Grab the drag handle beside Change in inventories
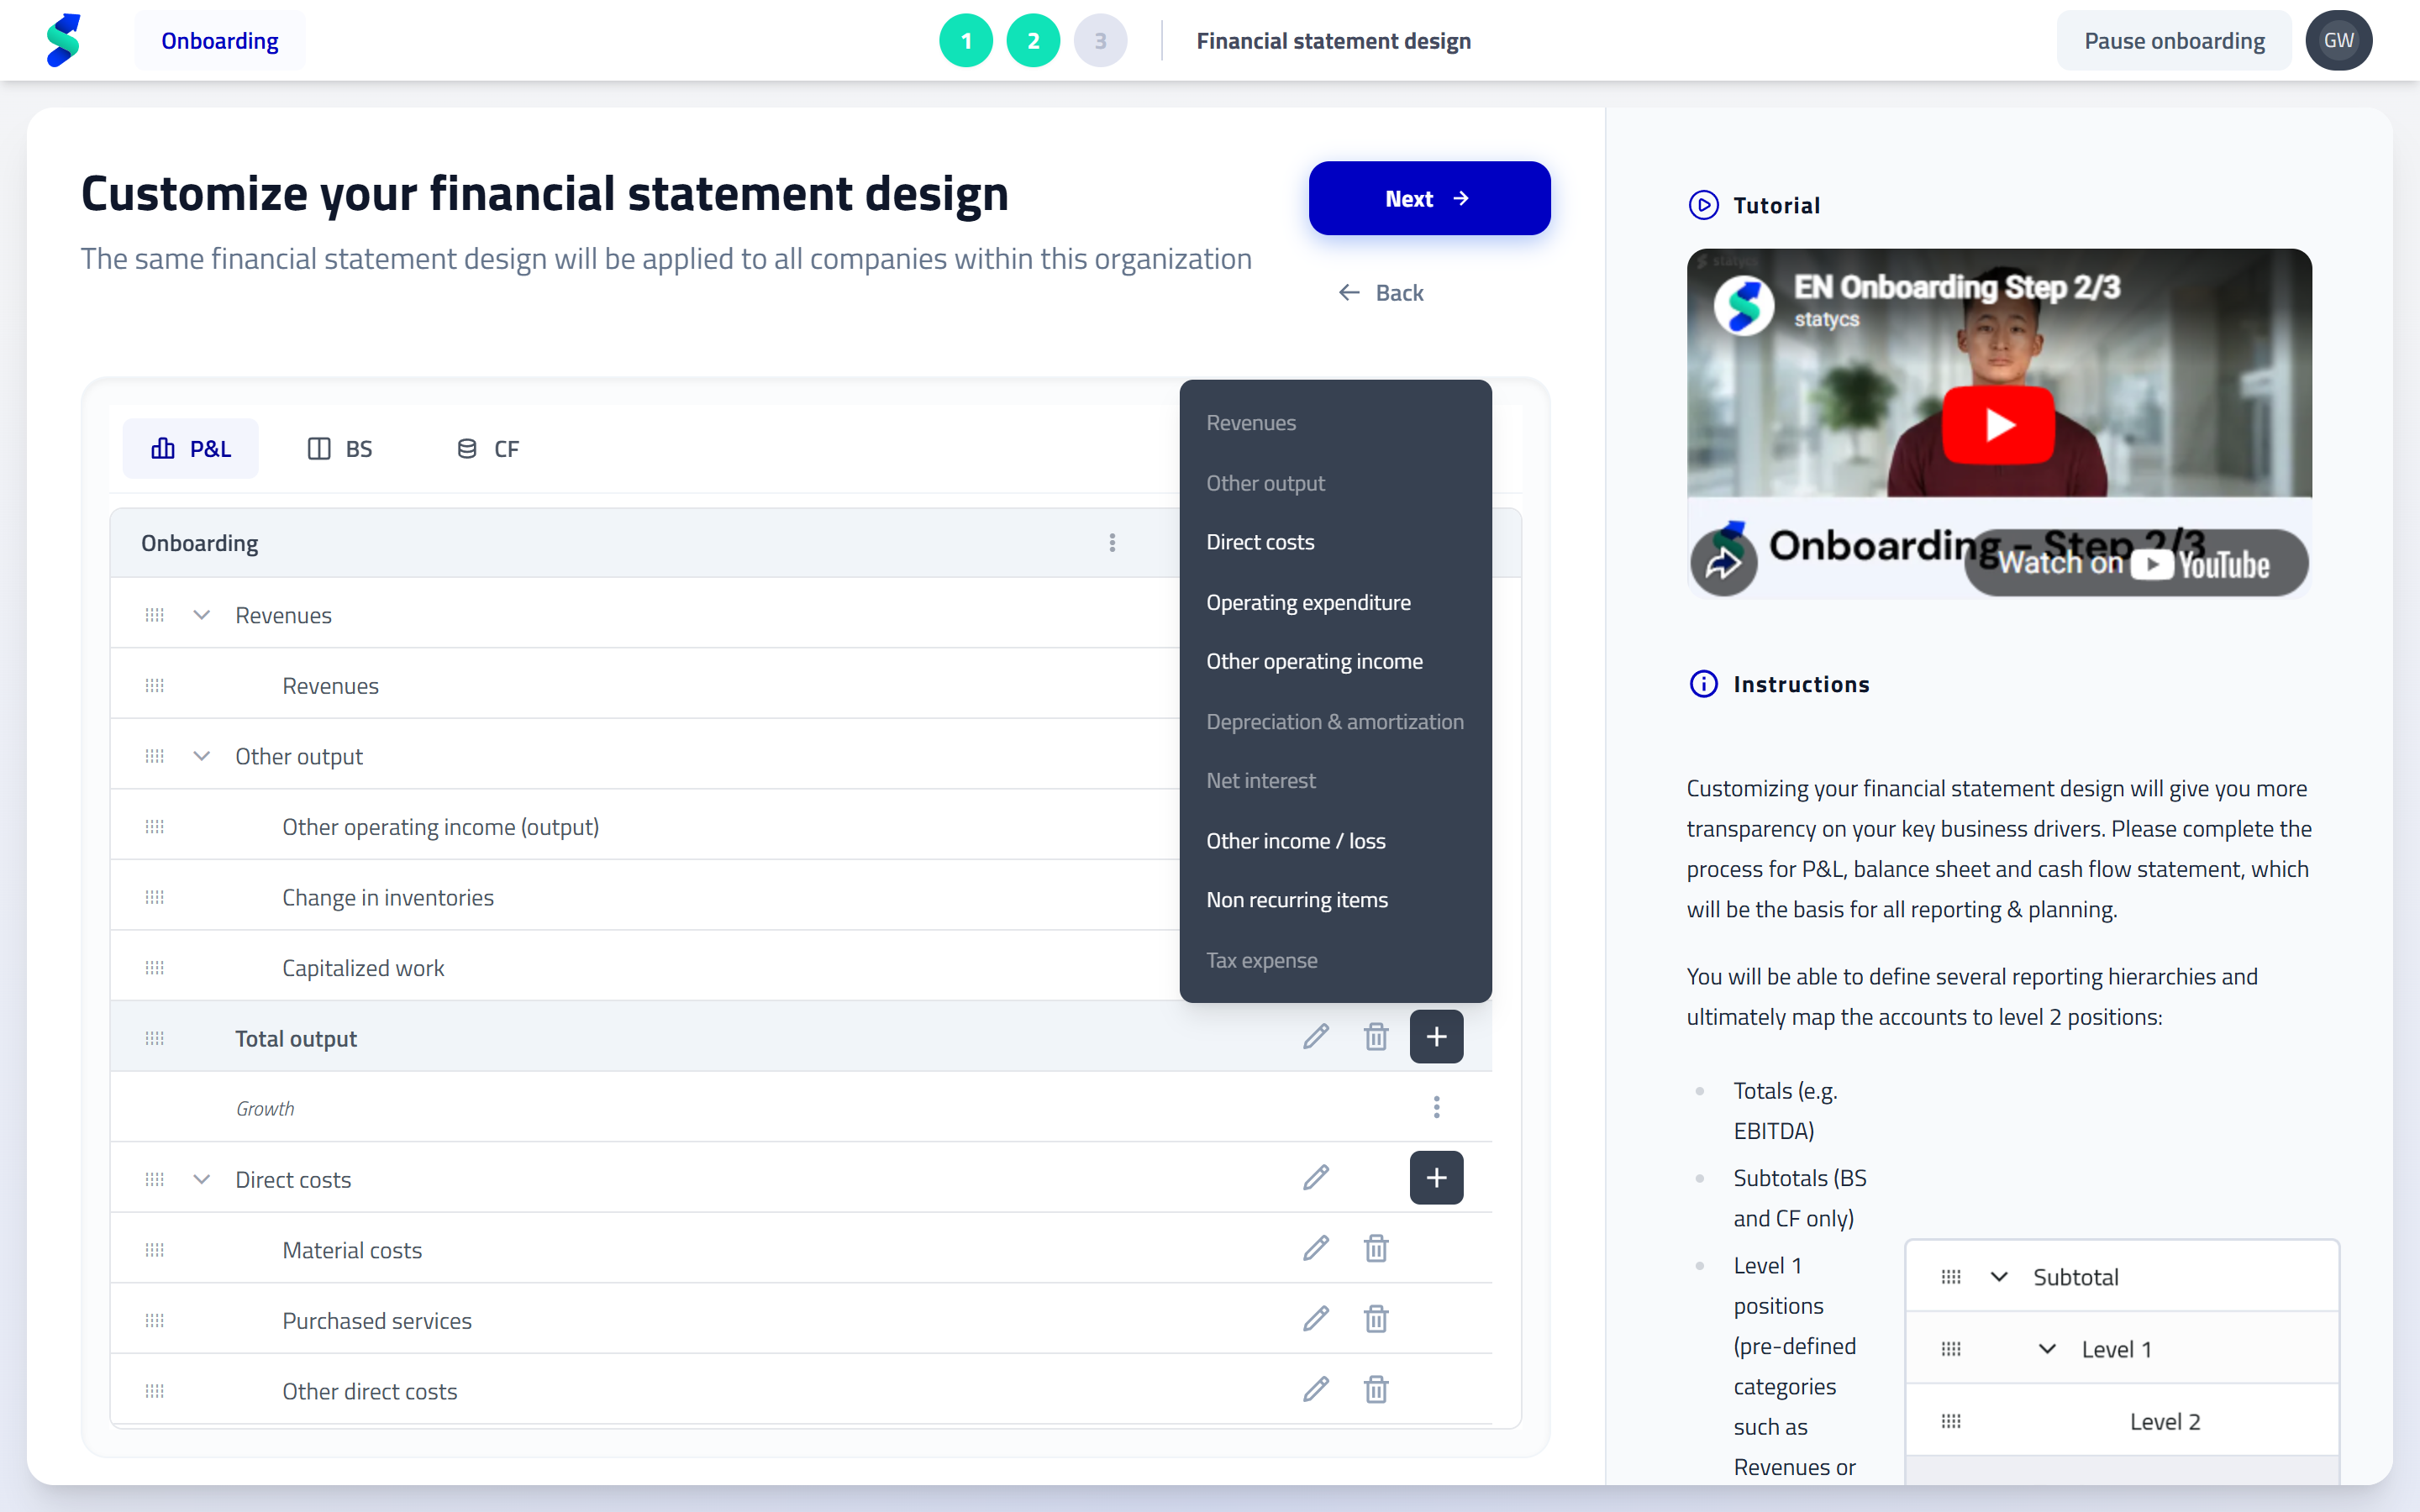 coord(154,897)
